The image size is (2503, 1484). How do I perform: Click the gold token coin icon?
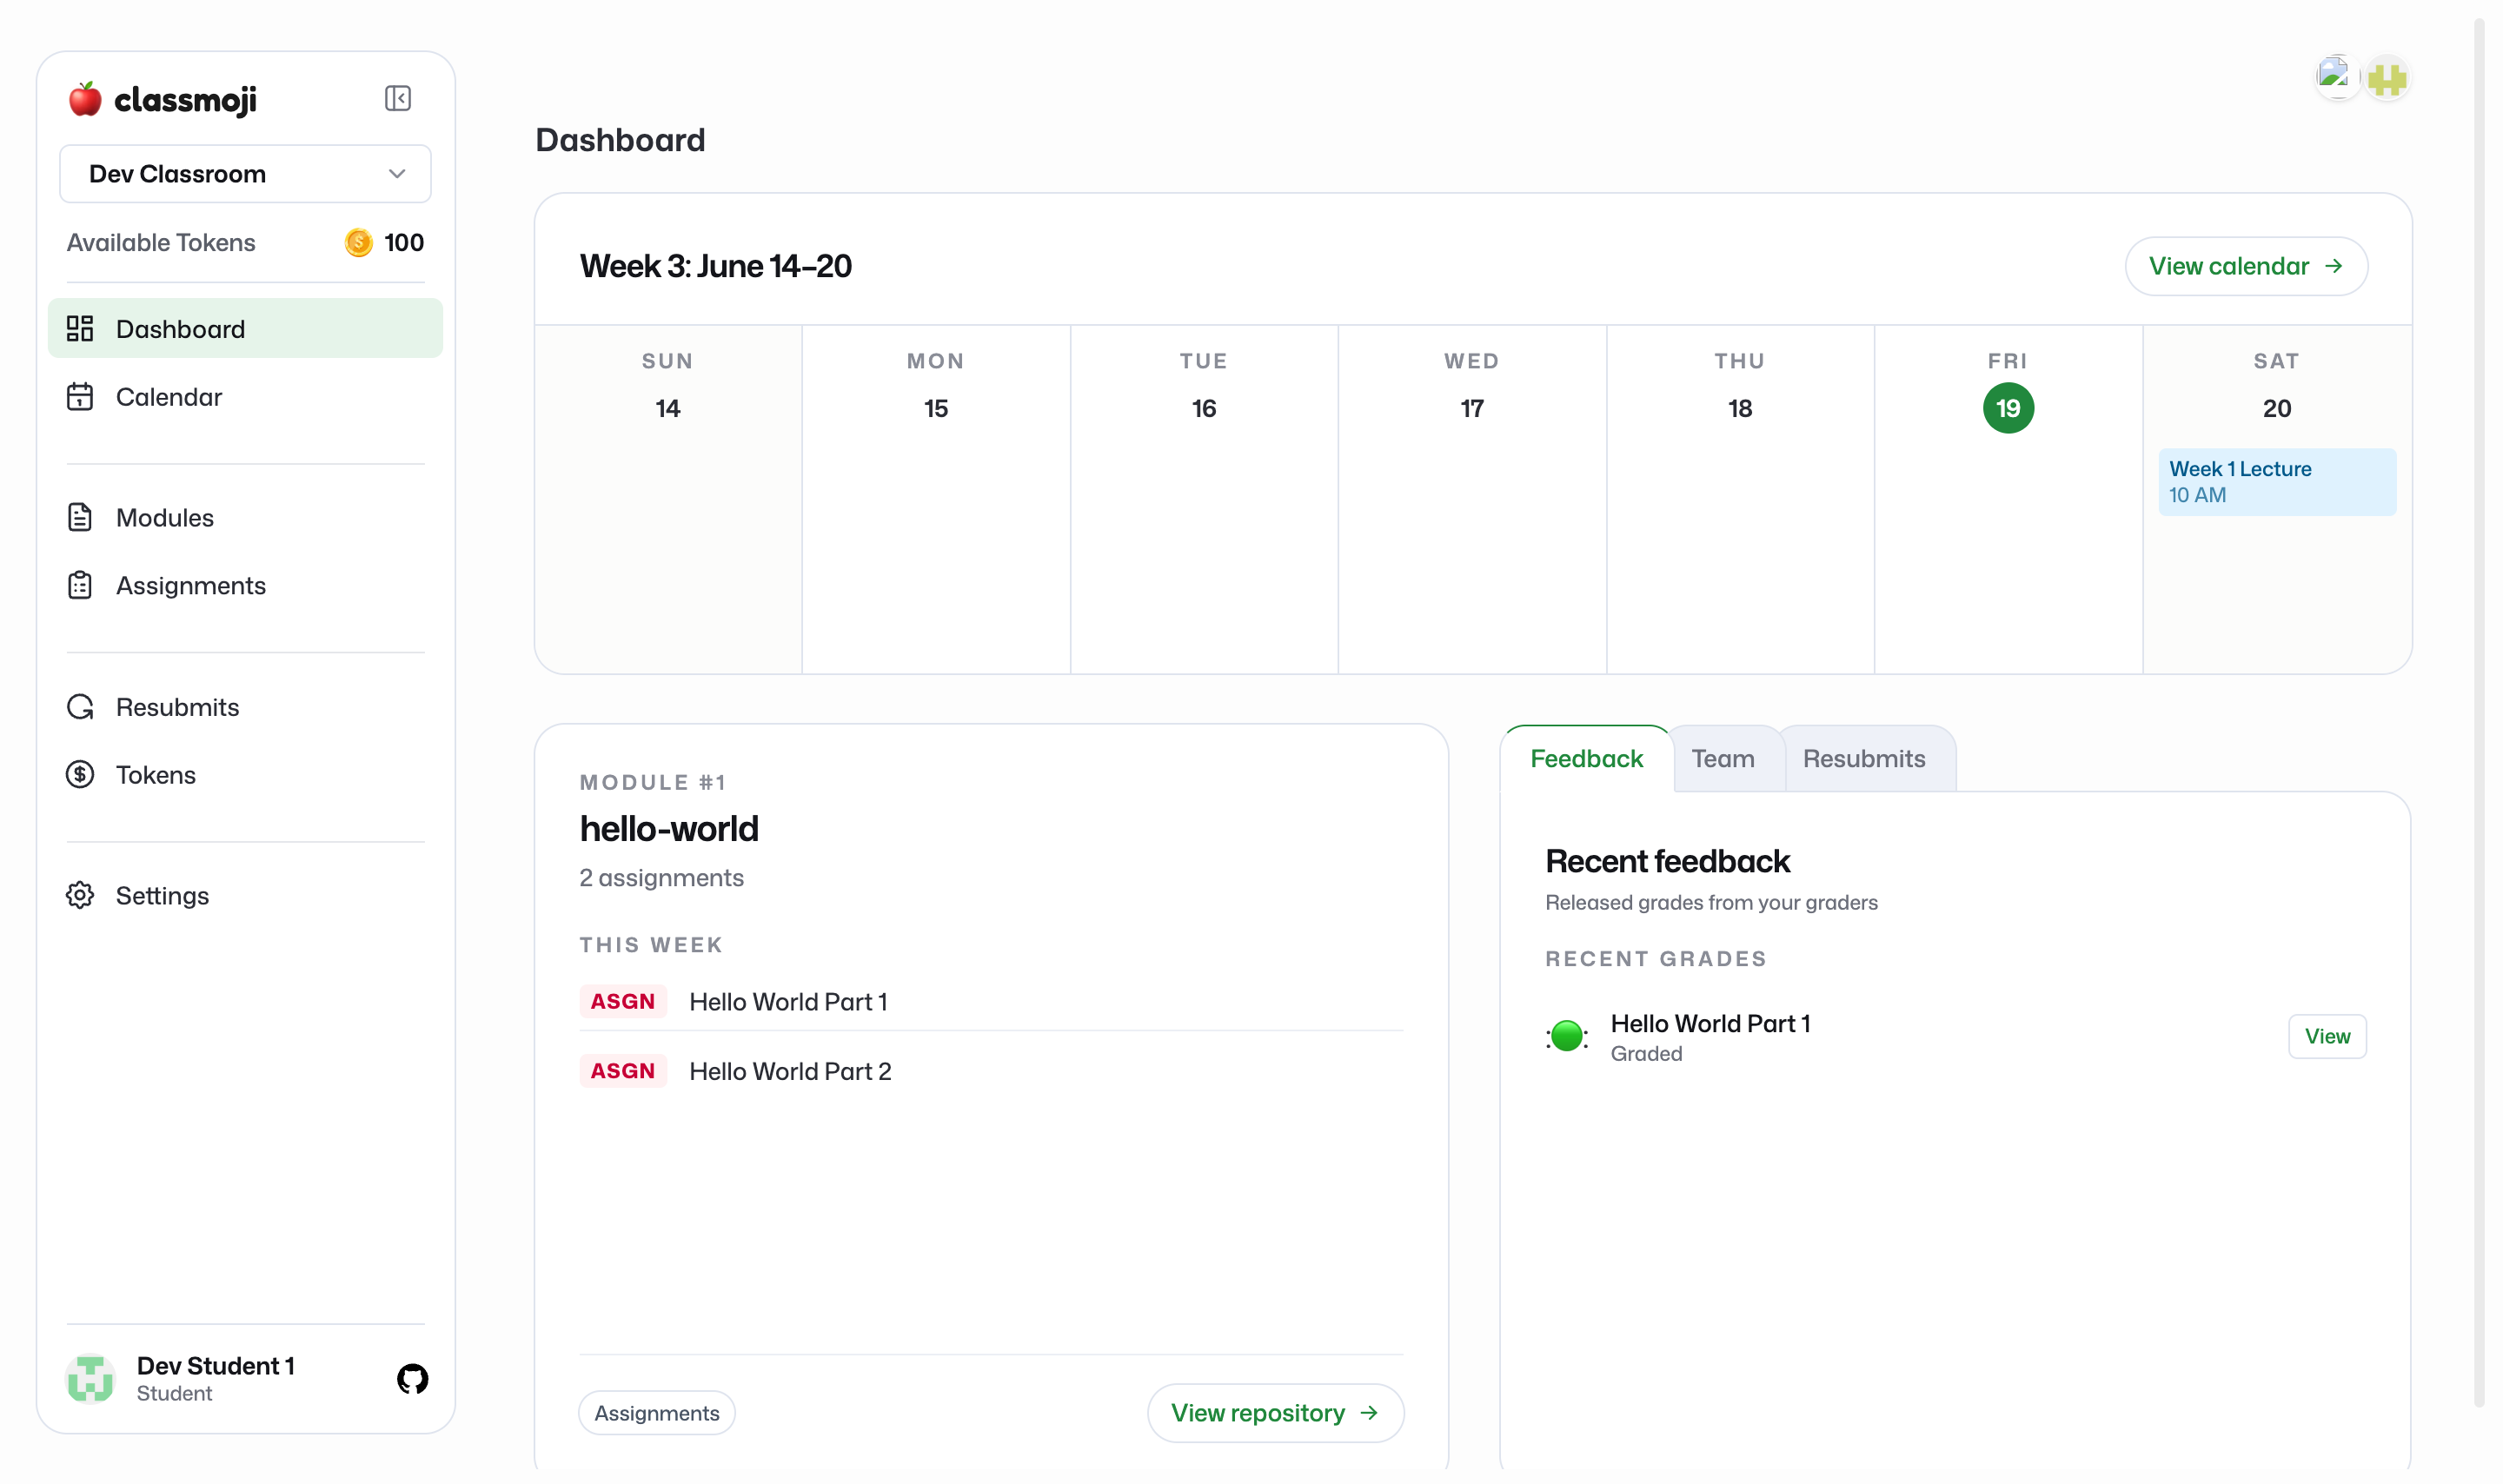click(x=358, y=243)
